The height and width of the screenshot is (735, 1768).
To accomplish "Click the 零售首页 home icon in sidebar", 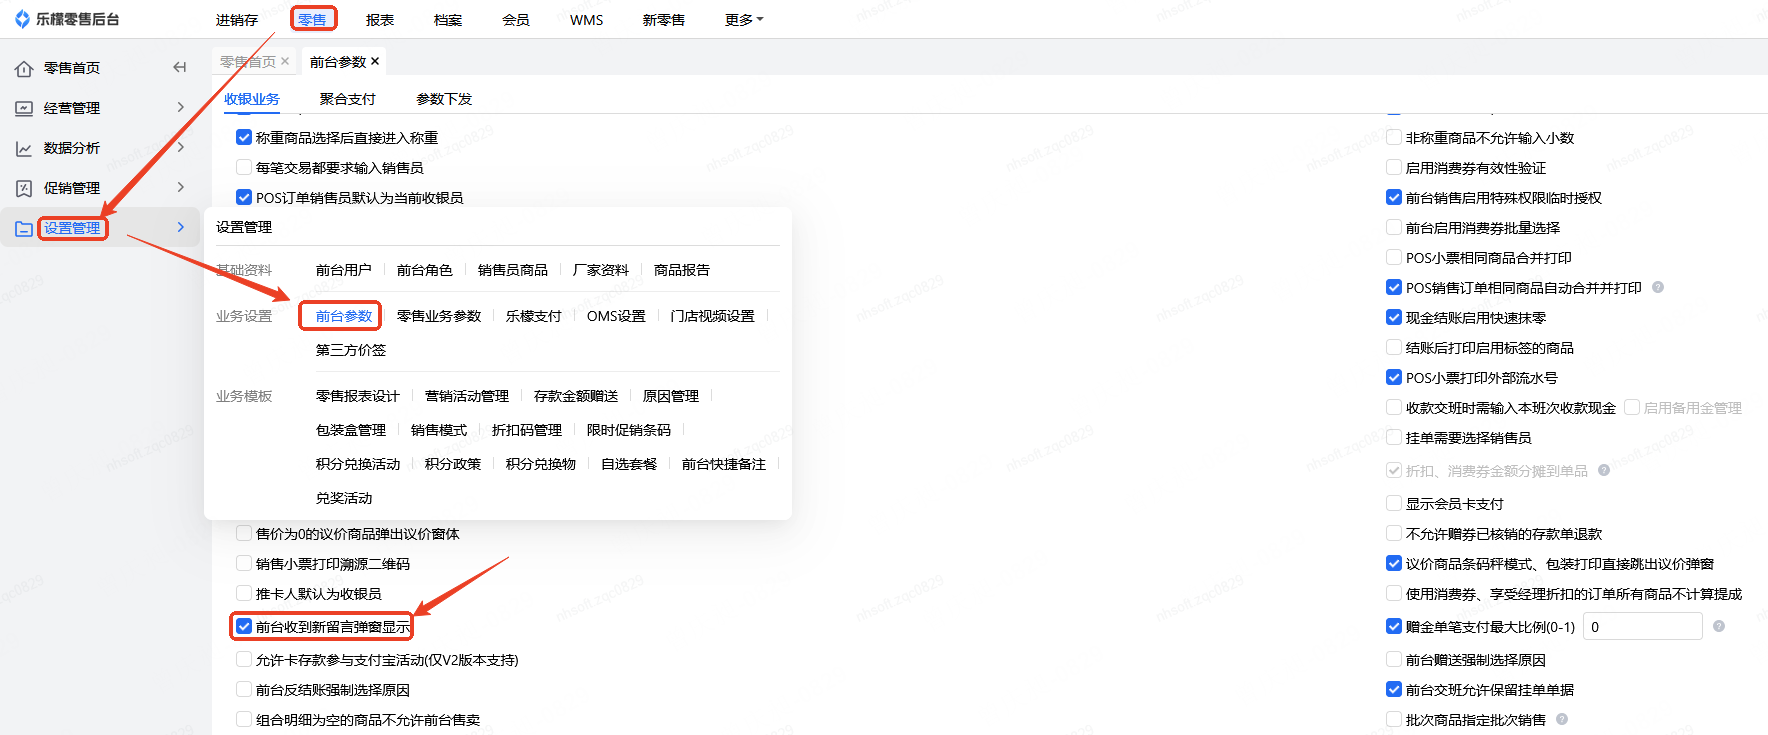I will pos(24,68).
